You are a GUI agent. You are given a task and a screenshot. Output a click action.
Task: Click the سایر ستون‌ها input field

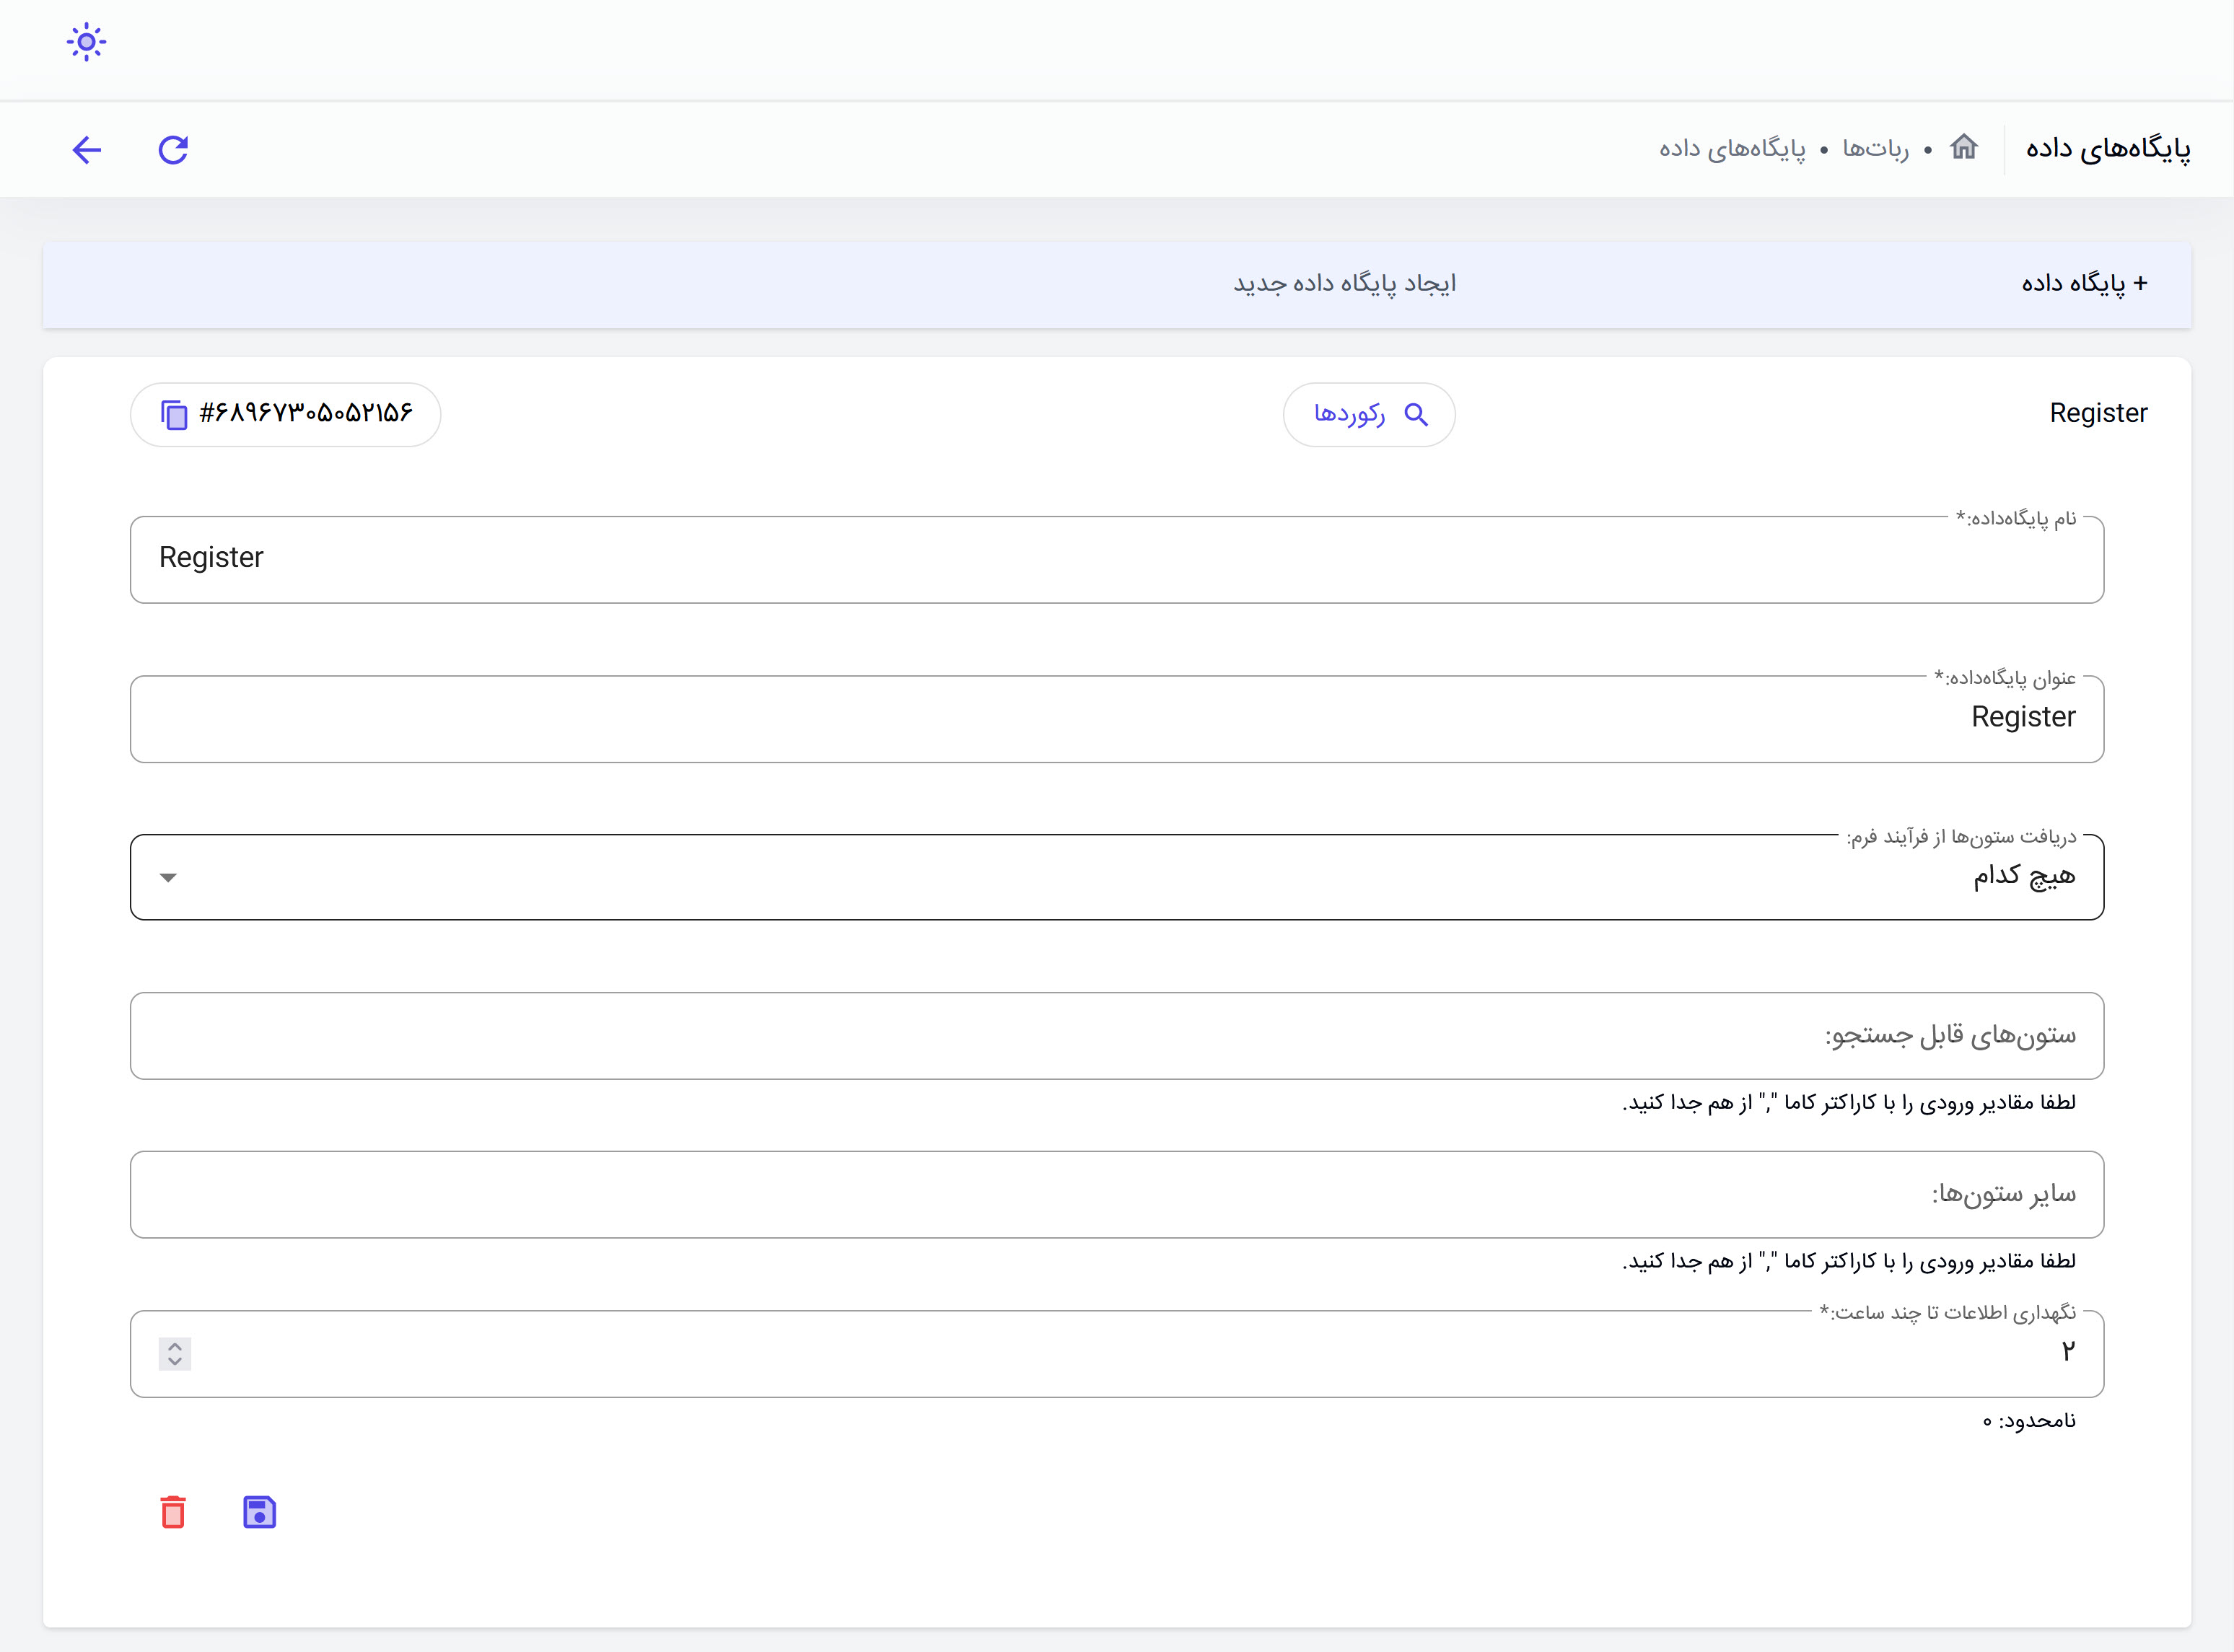click(1116, 1194)
